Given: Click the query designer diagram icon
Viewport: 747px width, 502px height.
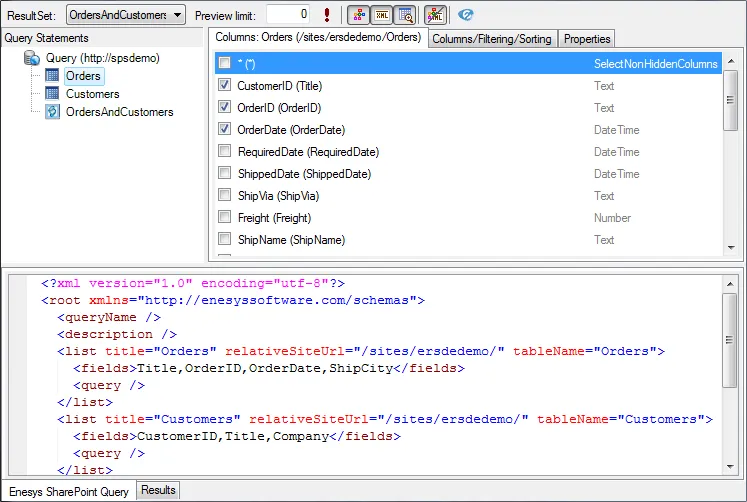Looking at the screenshot, I should tap(356, 14).
